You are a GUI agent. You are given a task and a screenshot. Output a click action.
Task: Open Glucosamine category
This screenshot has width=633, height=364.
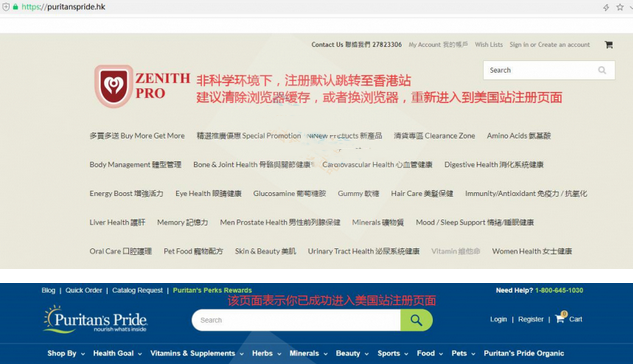point(289,194)
